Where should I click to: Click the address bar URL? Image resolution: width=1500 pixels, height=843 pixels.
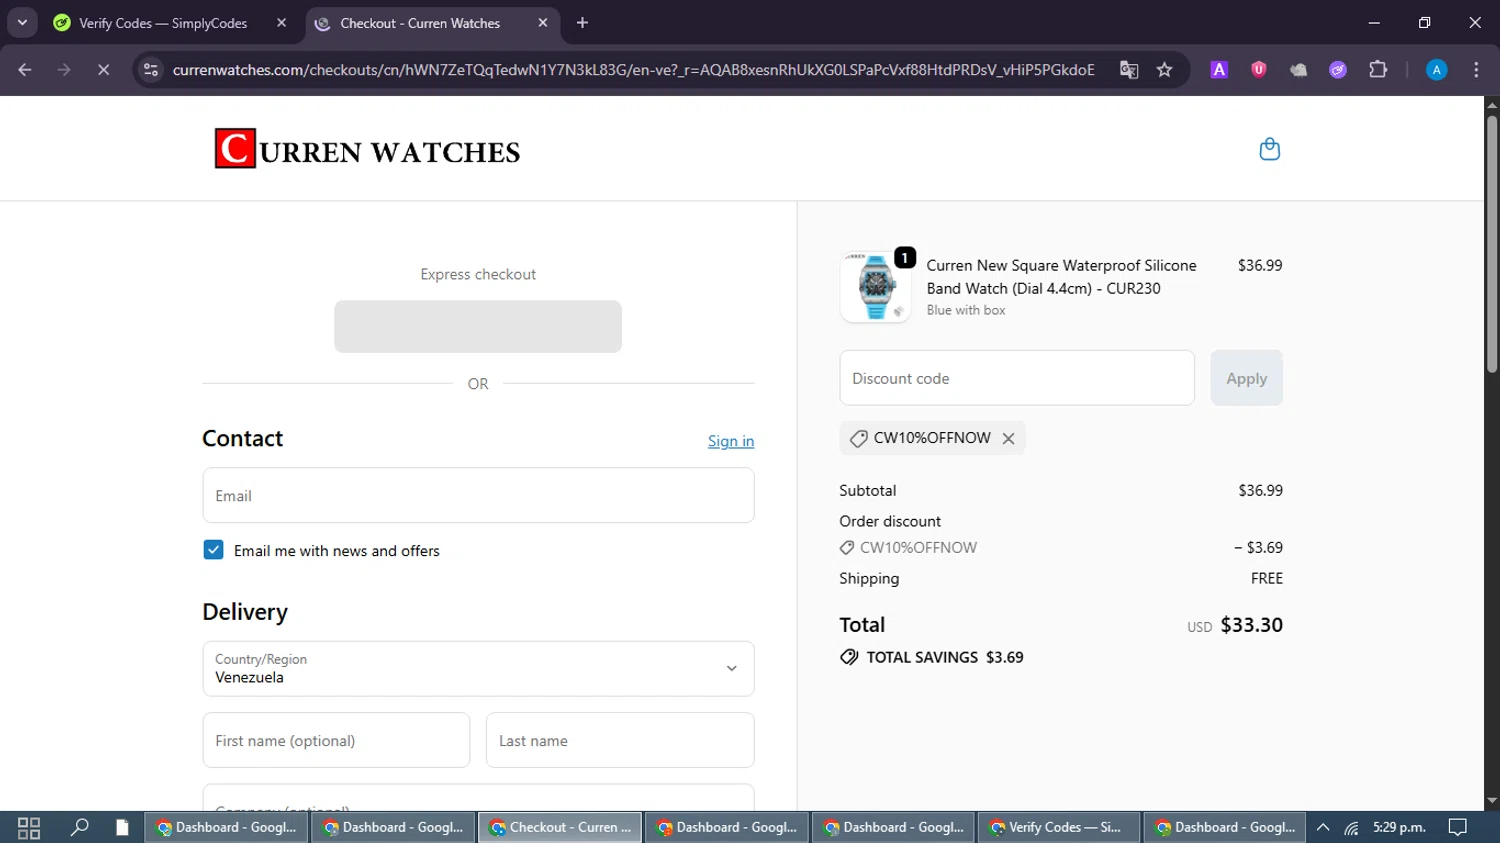(x=633, y=70)
